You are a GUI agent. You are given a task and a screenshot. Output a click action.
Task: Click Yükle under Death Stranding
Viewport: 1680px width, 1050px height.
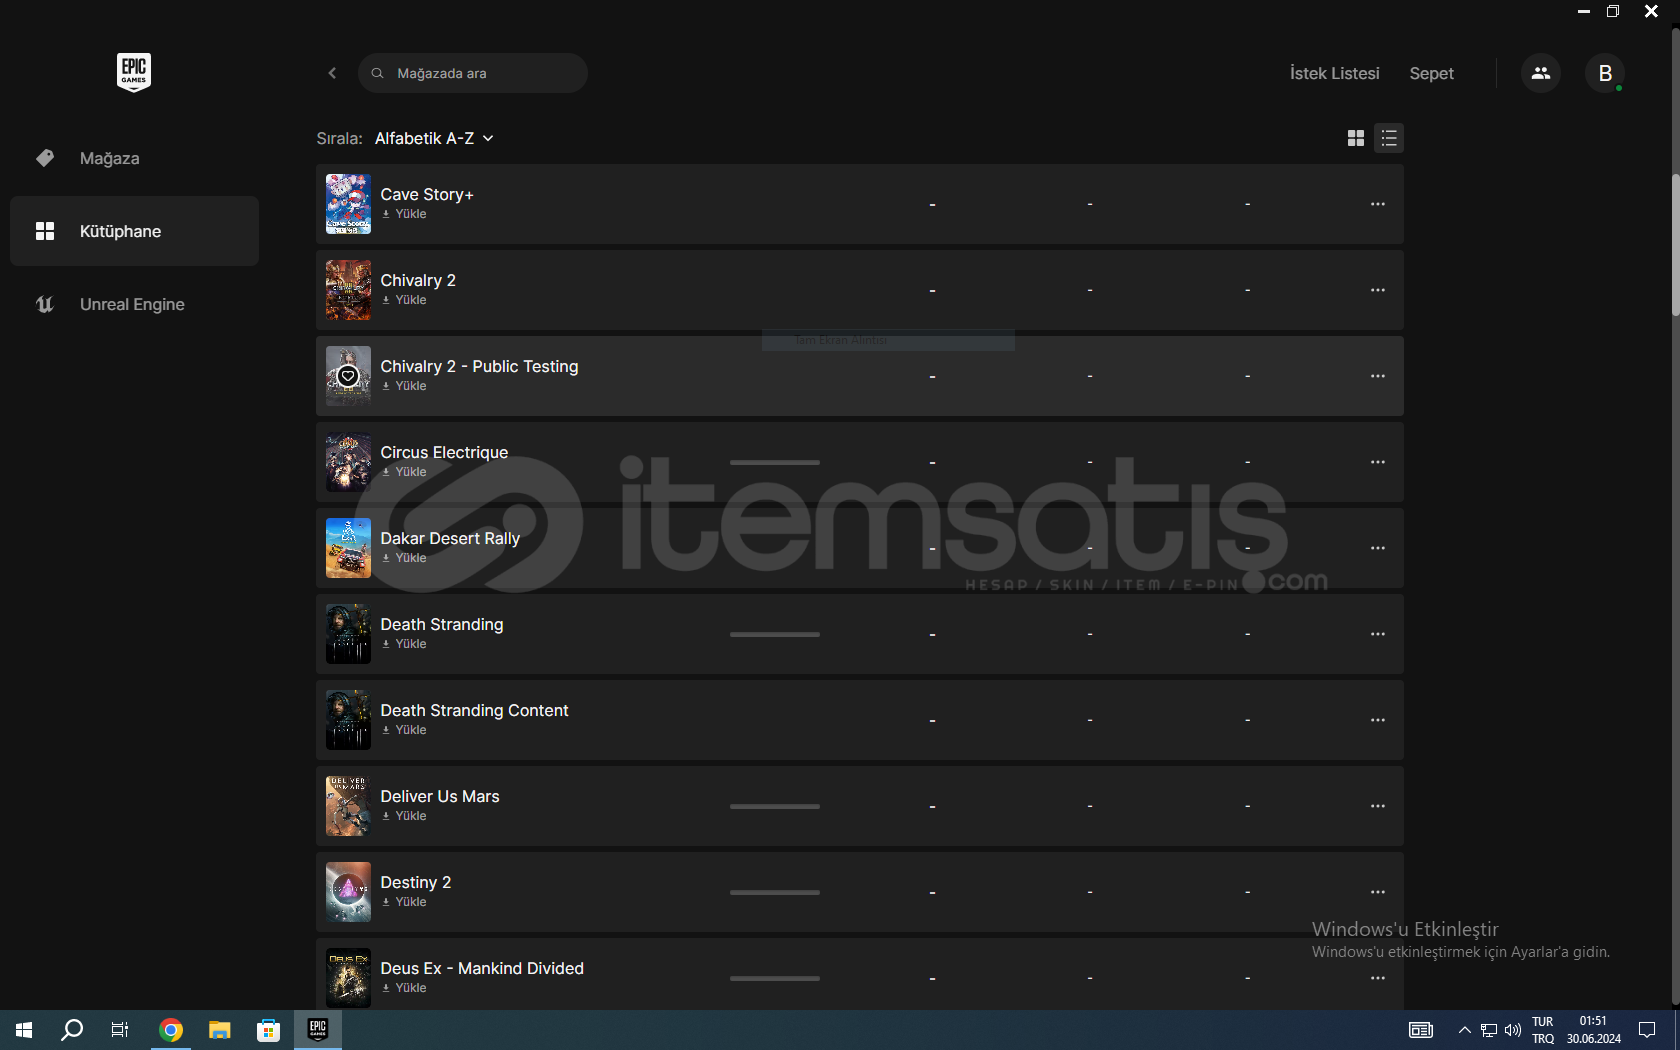click(404, 644)
